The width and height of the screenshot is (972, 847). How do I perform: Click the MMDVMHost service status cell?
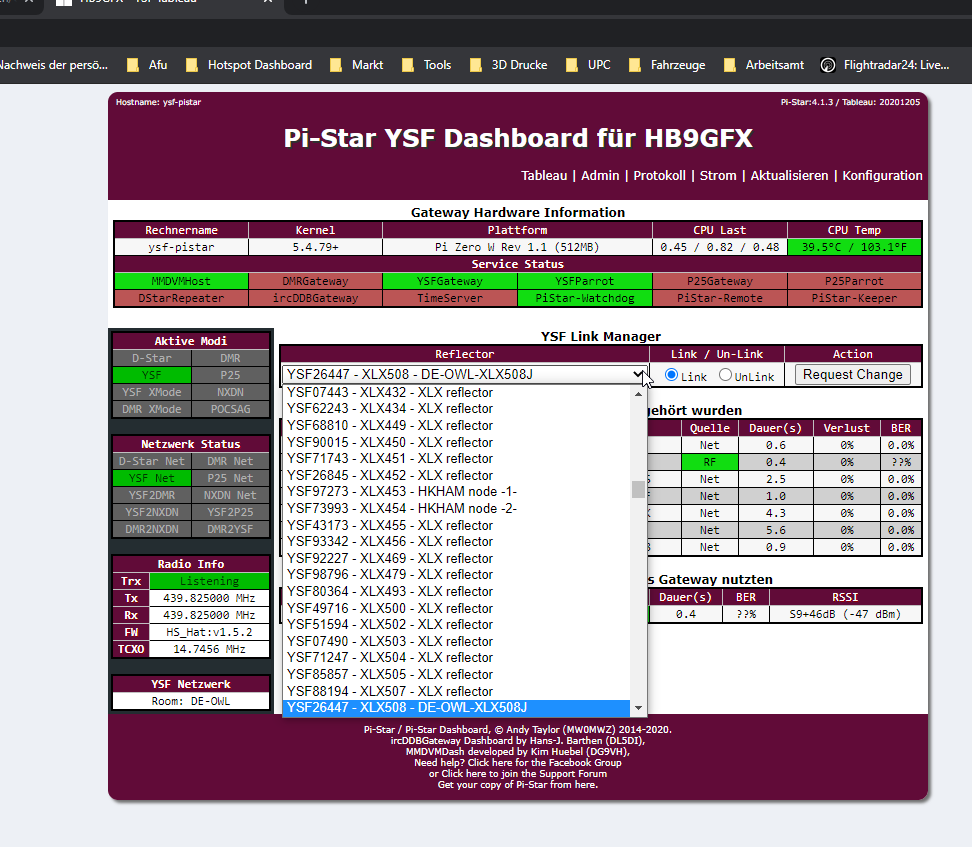181,282
